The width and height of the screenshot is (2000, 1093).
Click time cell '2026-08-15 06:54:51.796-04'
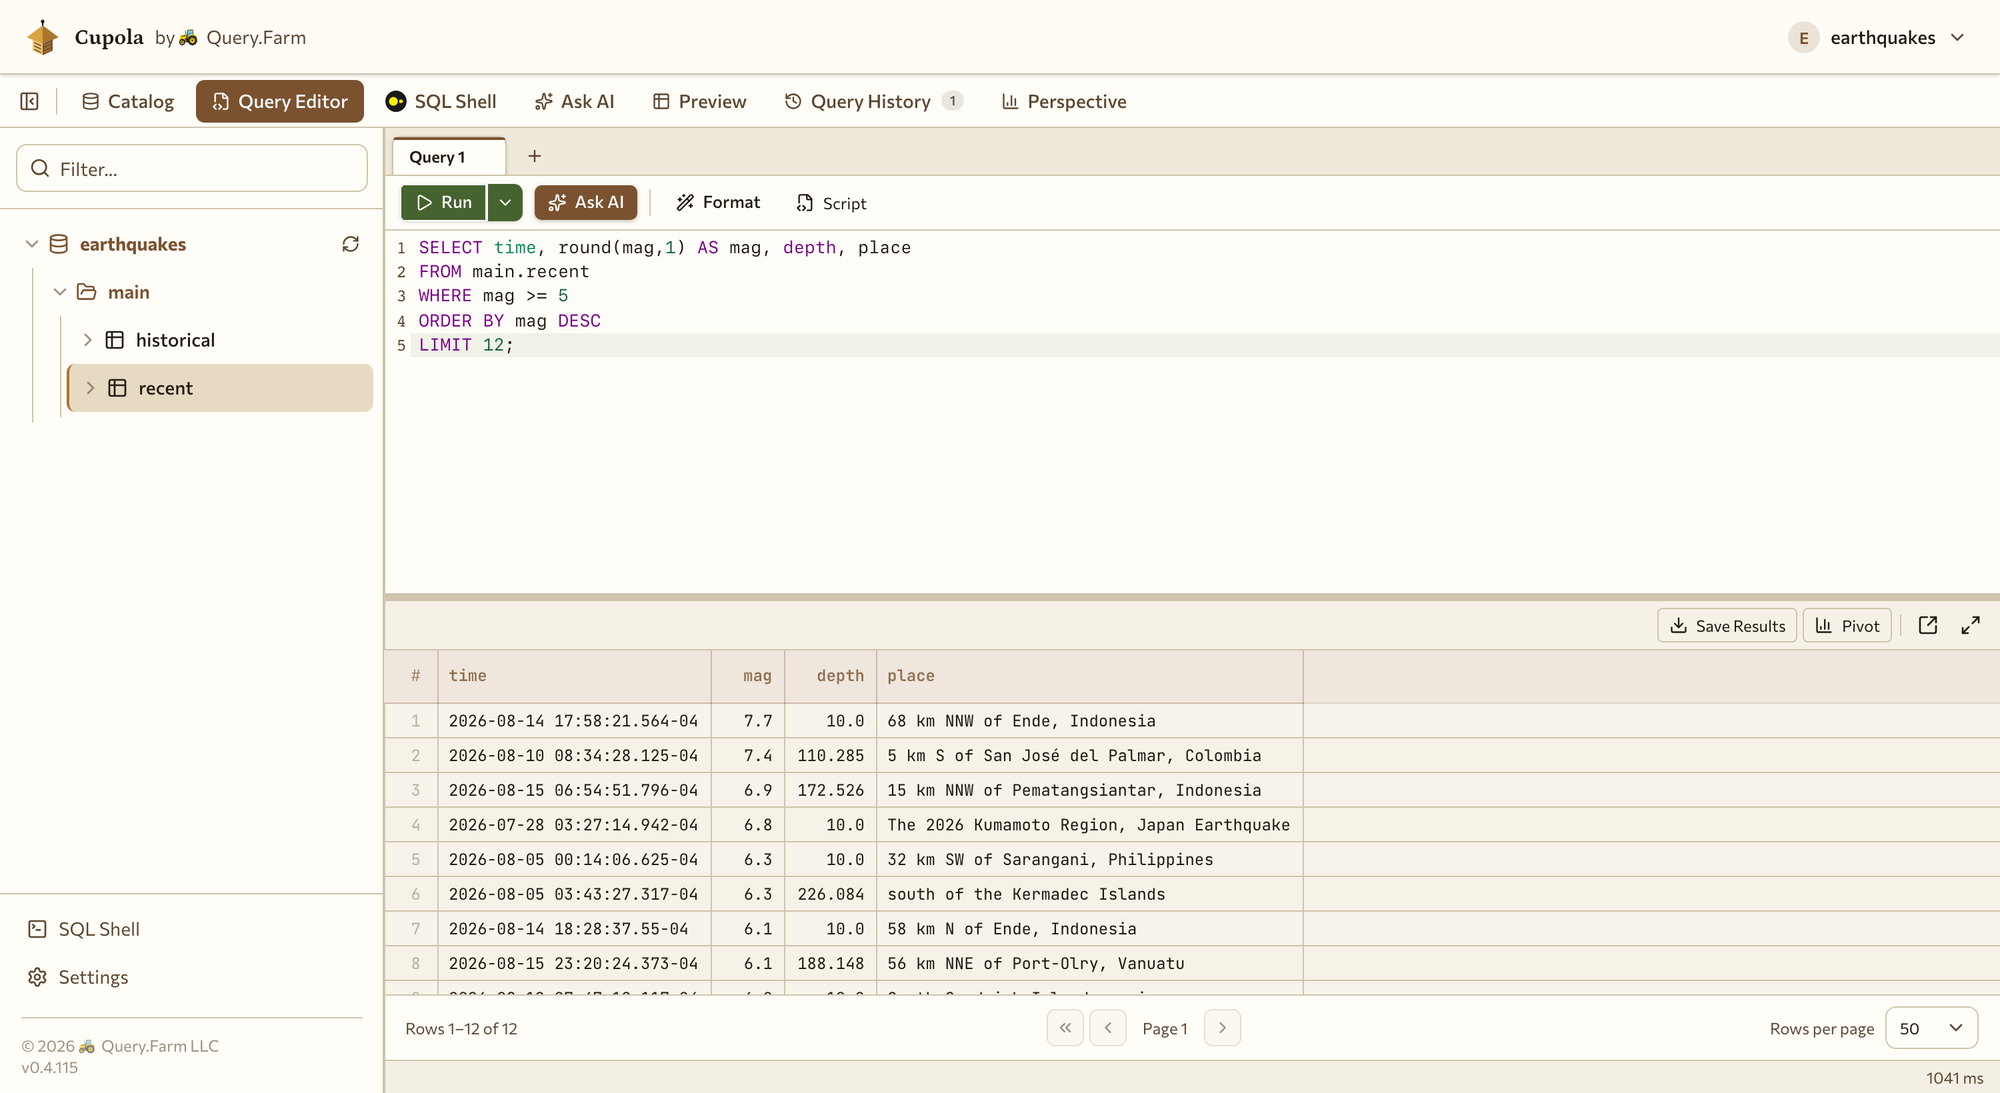pos(573,790)
